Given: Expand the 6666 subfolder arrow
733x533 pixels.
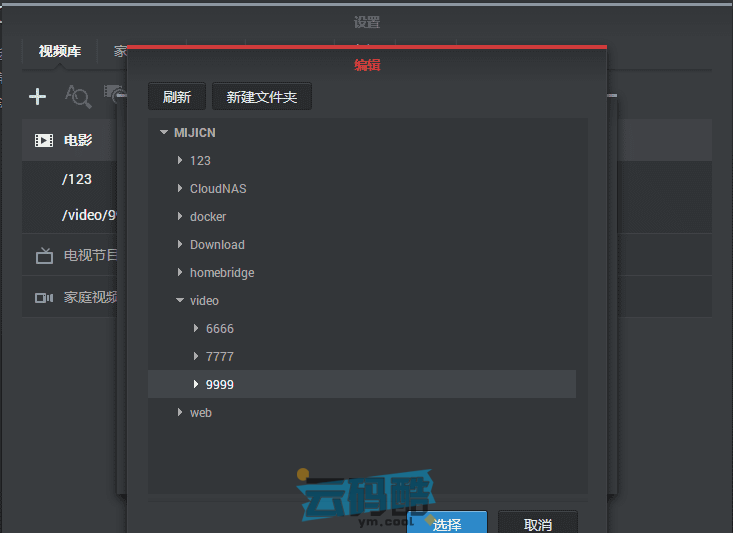Looking at the screenshot, I should click(x=196, y=328).
